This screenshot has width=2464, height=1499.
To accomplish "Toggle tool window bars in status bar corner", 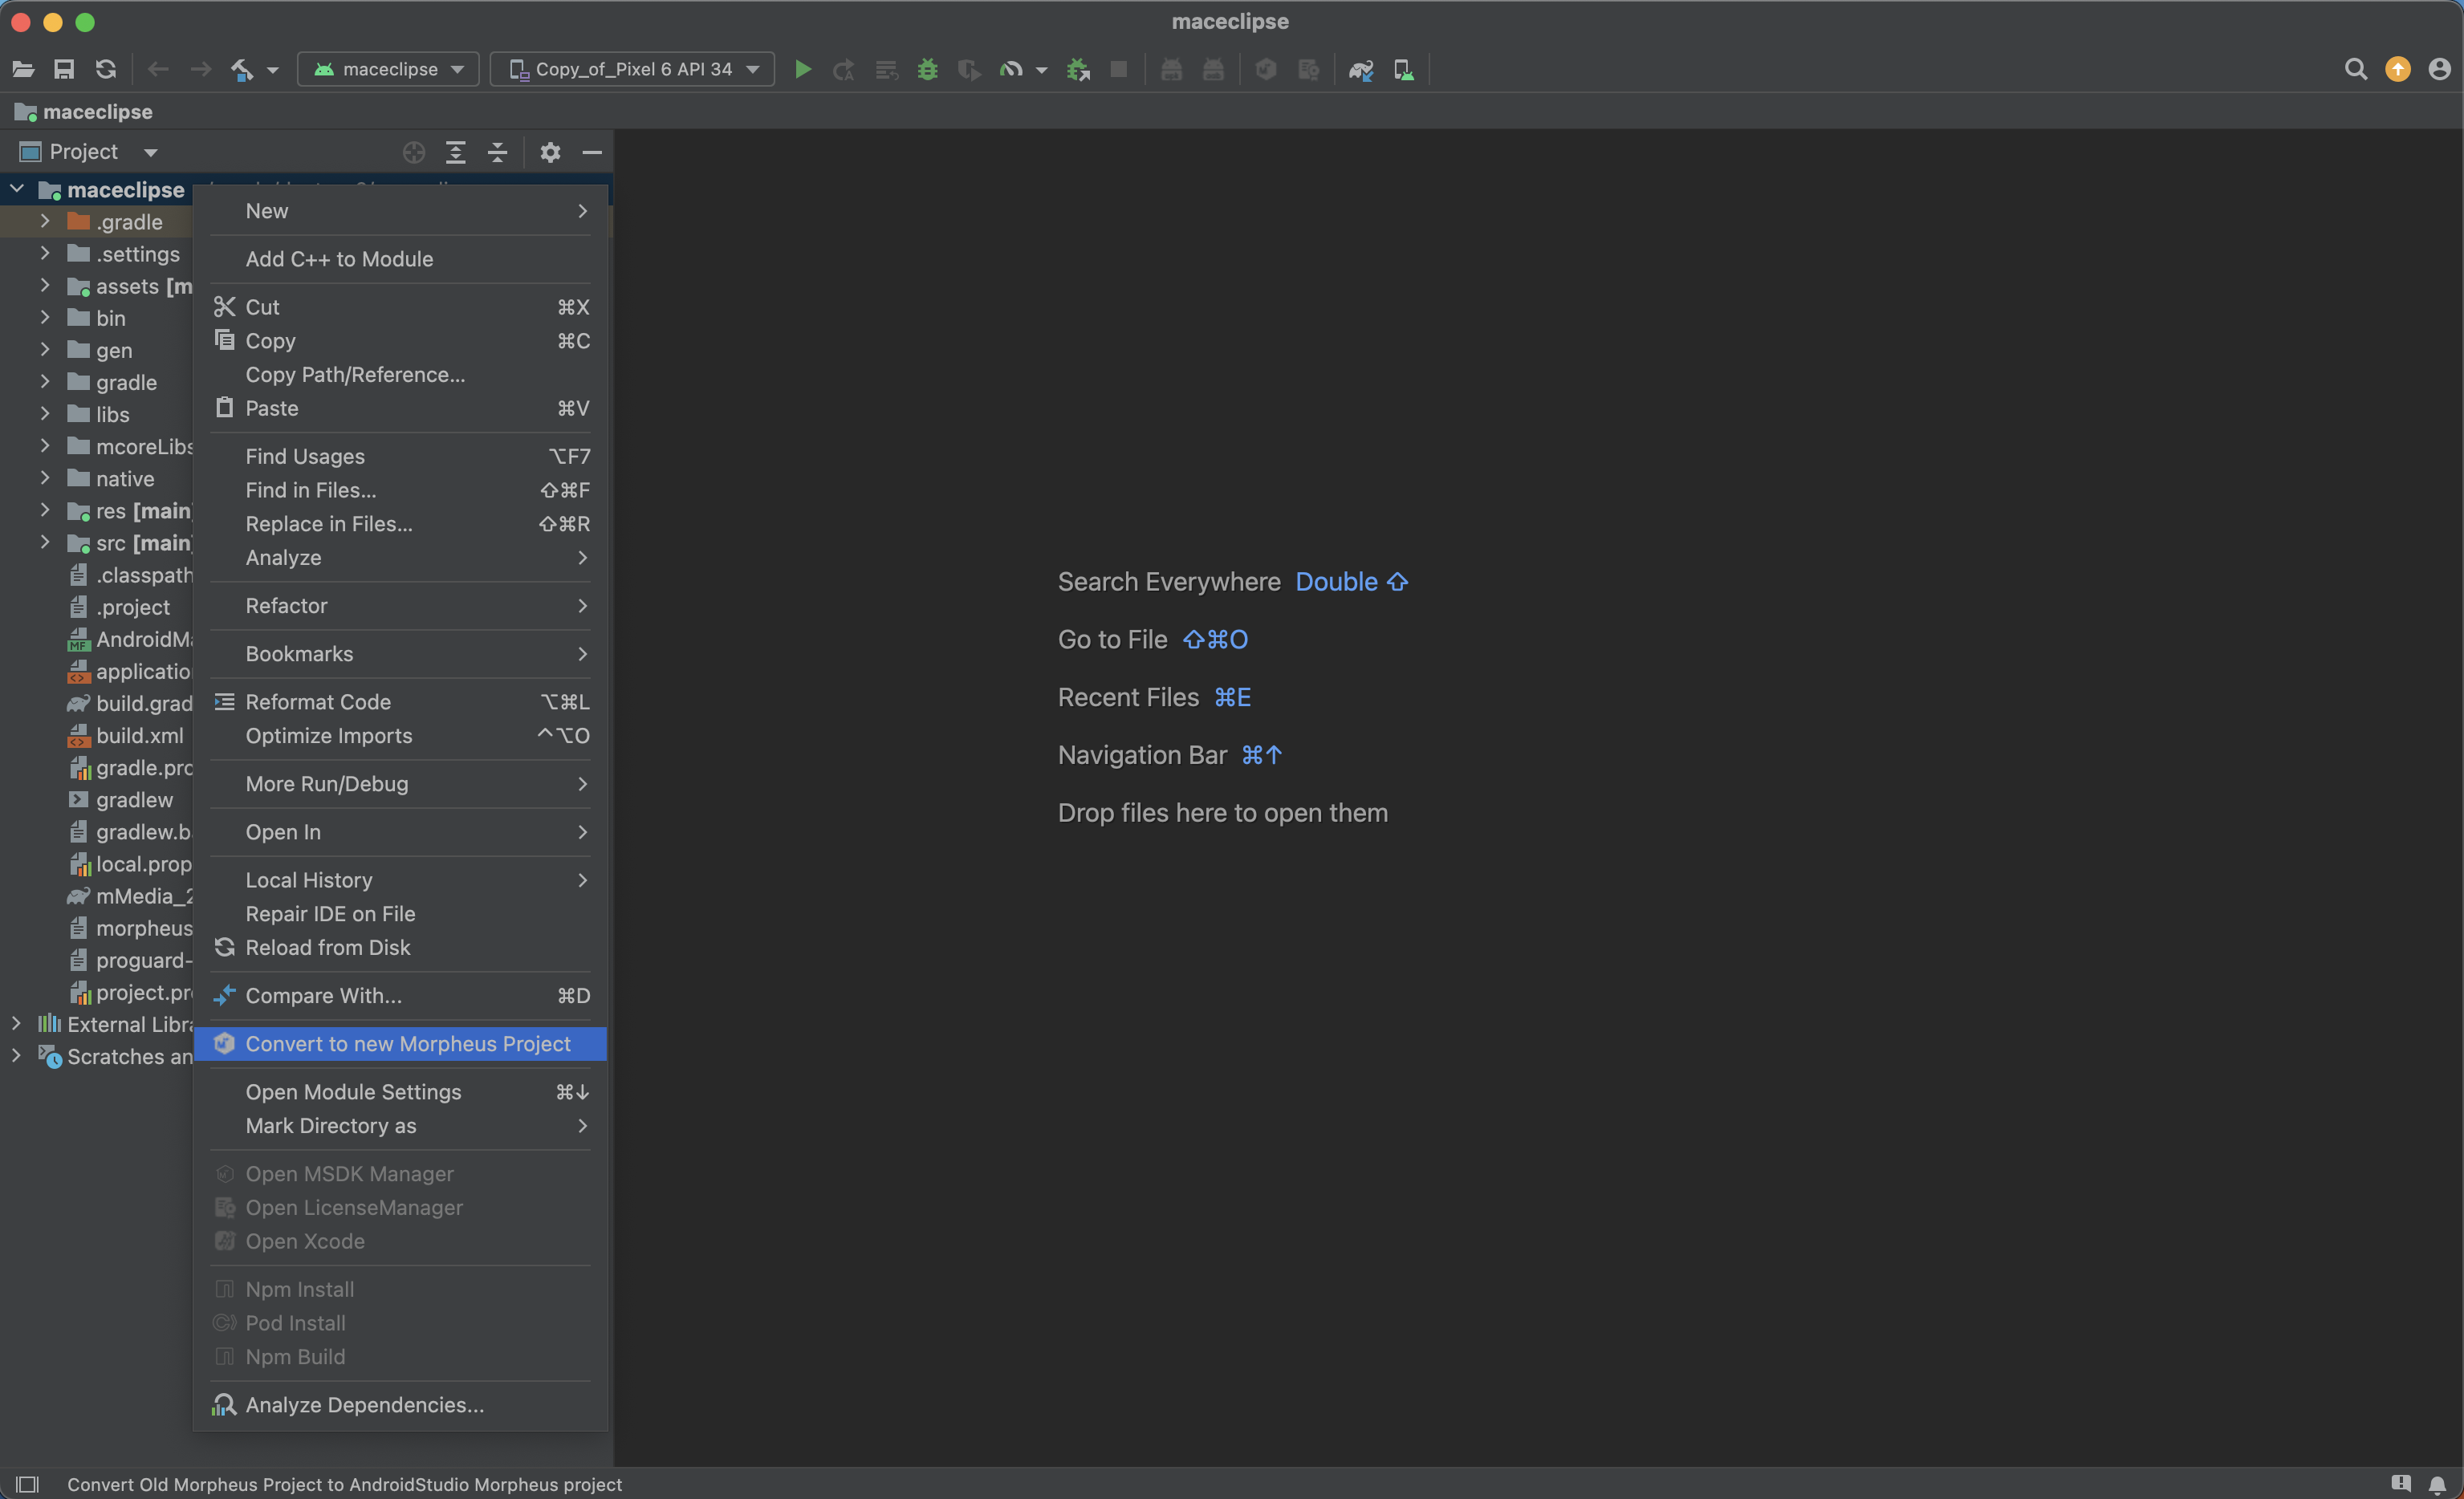I will 27,1484.
